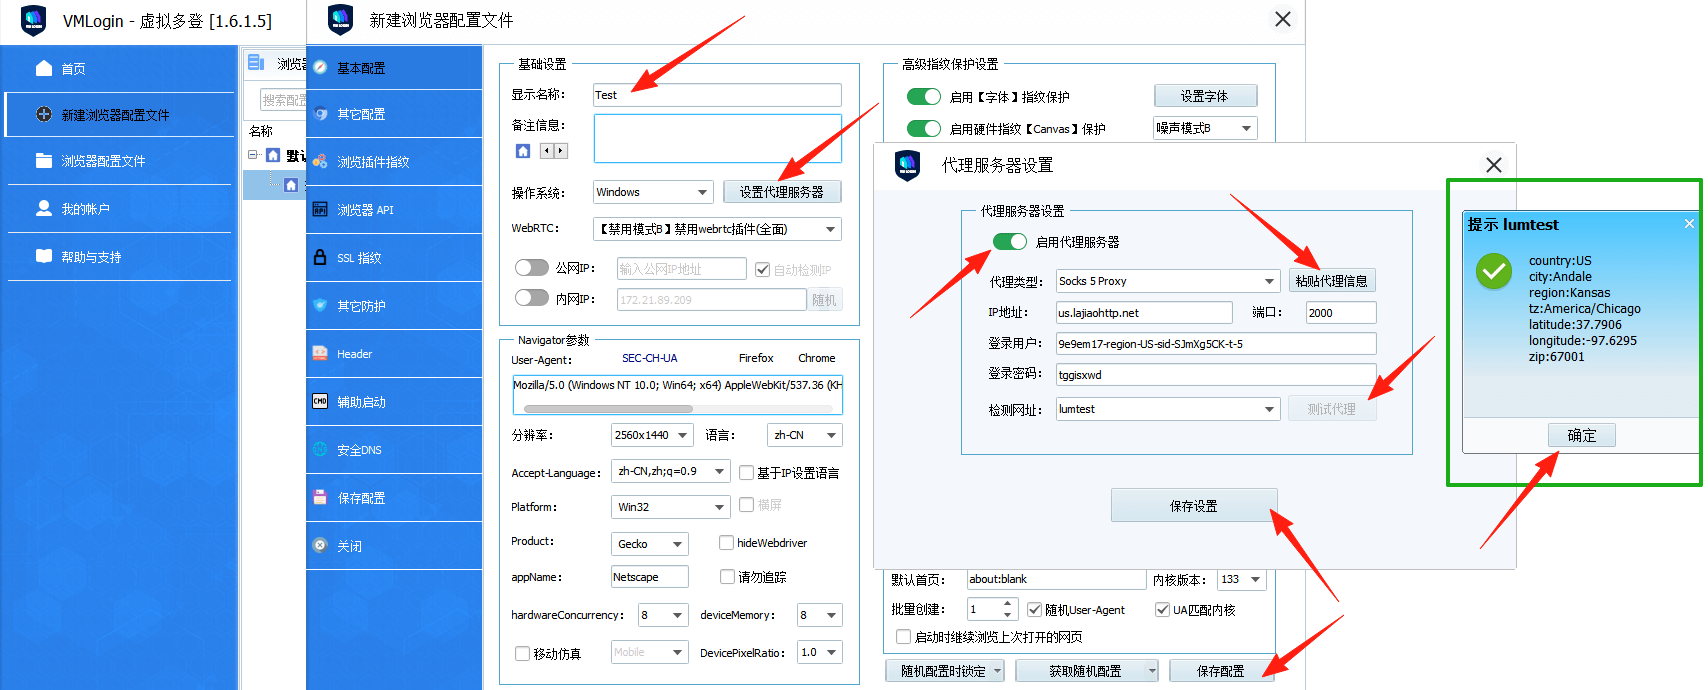Click the User-Agent horizontal scrollbar
The image size is (1708, 690).
(x=608, y=408)
